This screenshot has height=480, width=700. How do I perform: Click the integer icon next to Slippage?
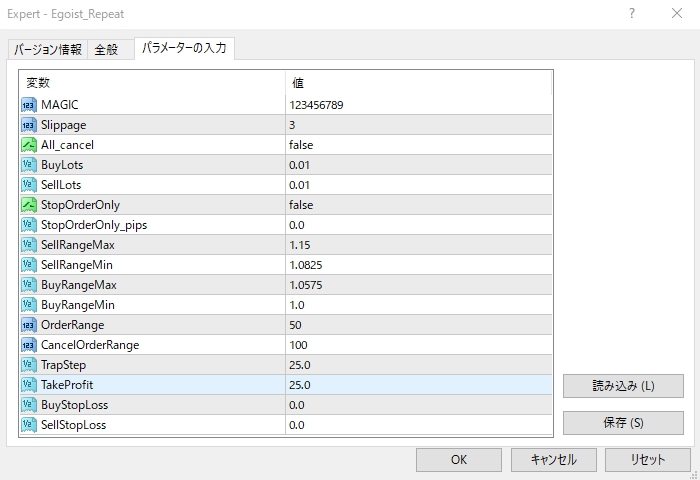[28, 125]
